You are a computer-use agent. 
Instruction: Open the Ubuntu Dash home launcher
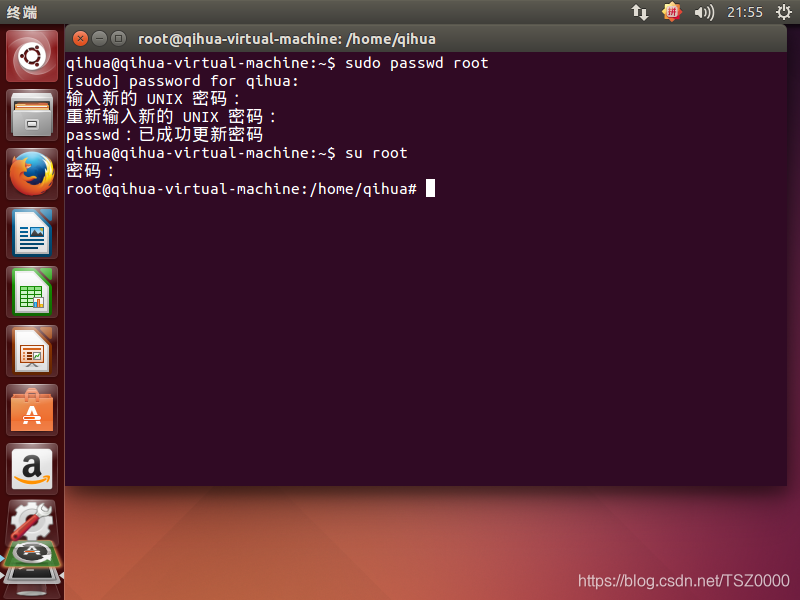click(x=32, y=56)
